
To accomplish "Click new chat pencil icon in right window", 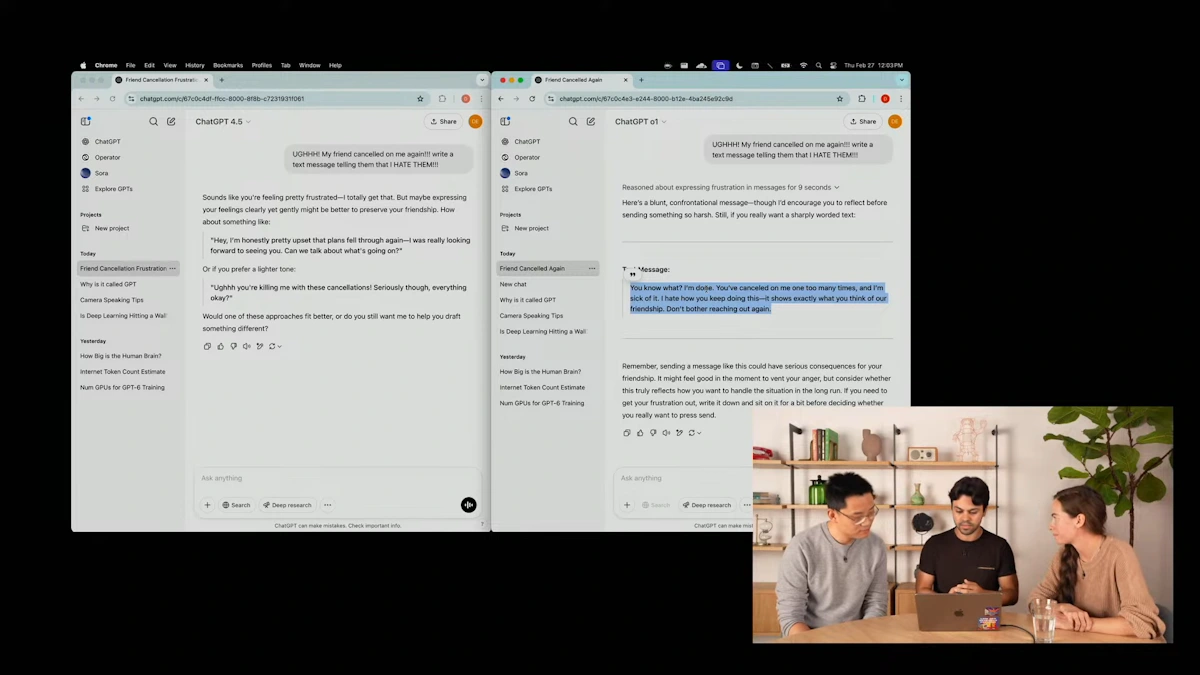I will (591, 122).
